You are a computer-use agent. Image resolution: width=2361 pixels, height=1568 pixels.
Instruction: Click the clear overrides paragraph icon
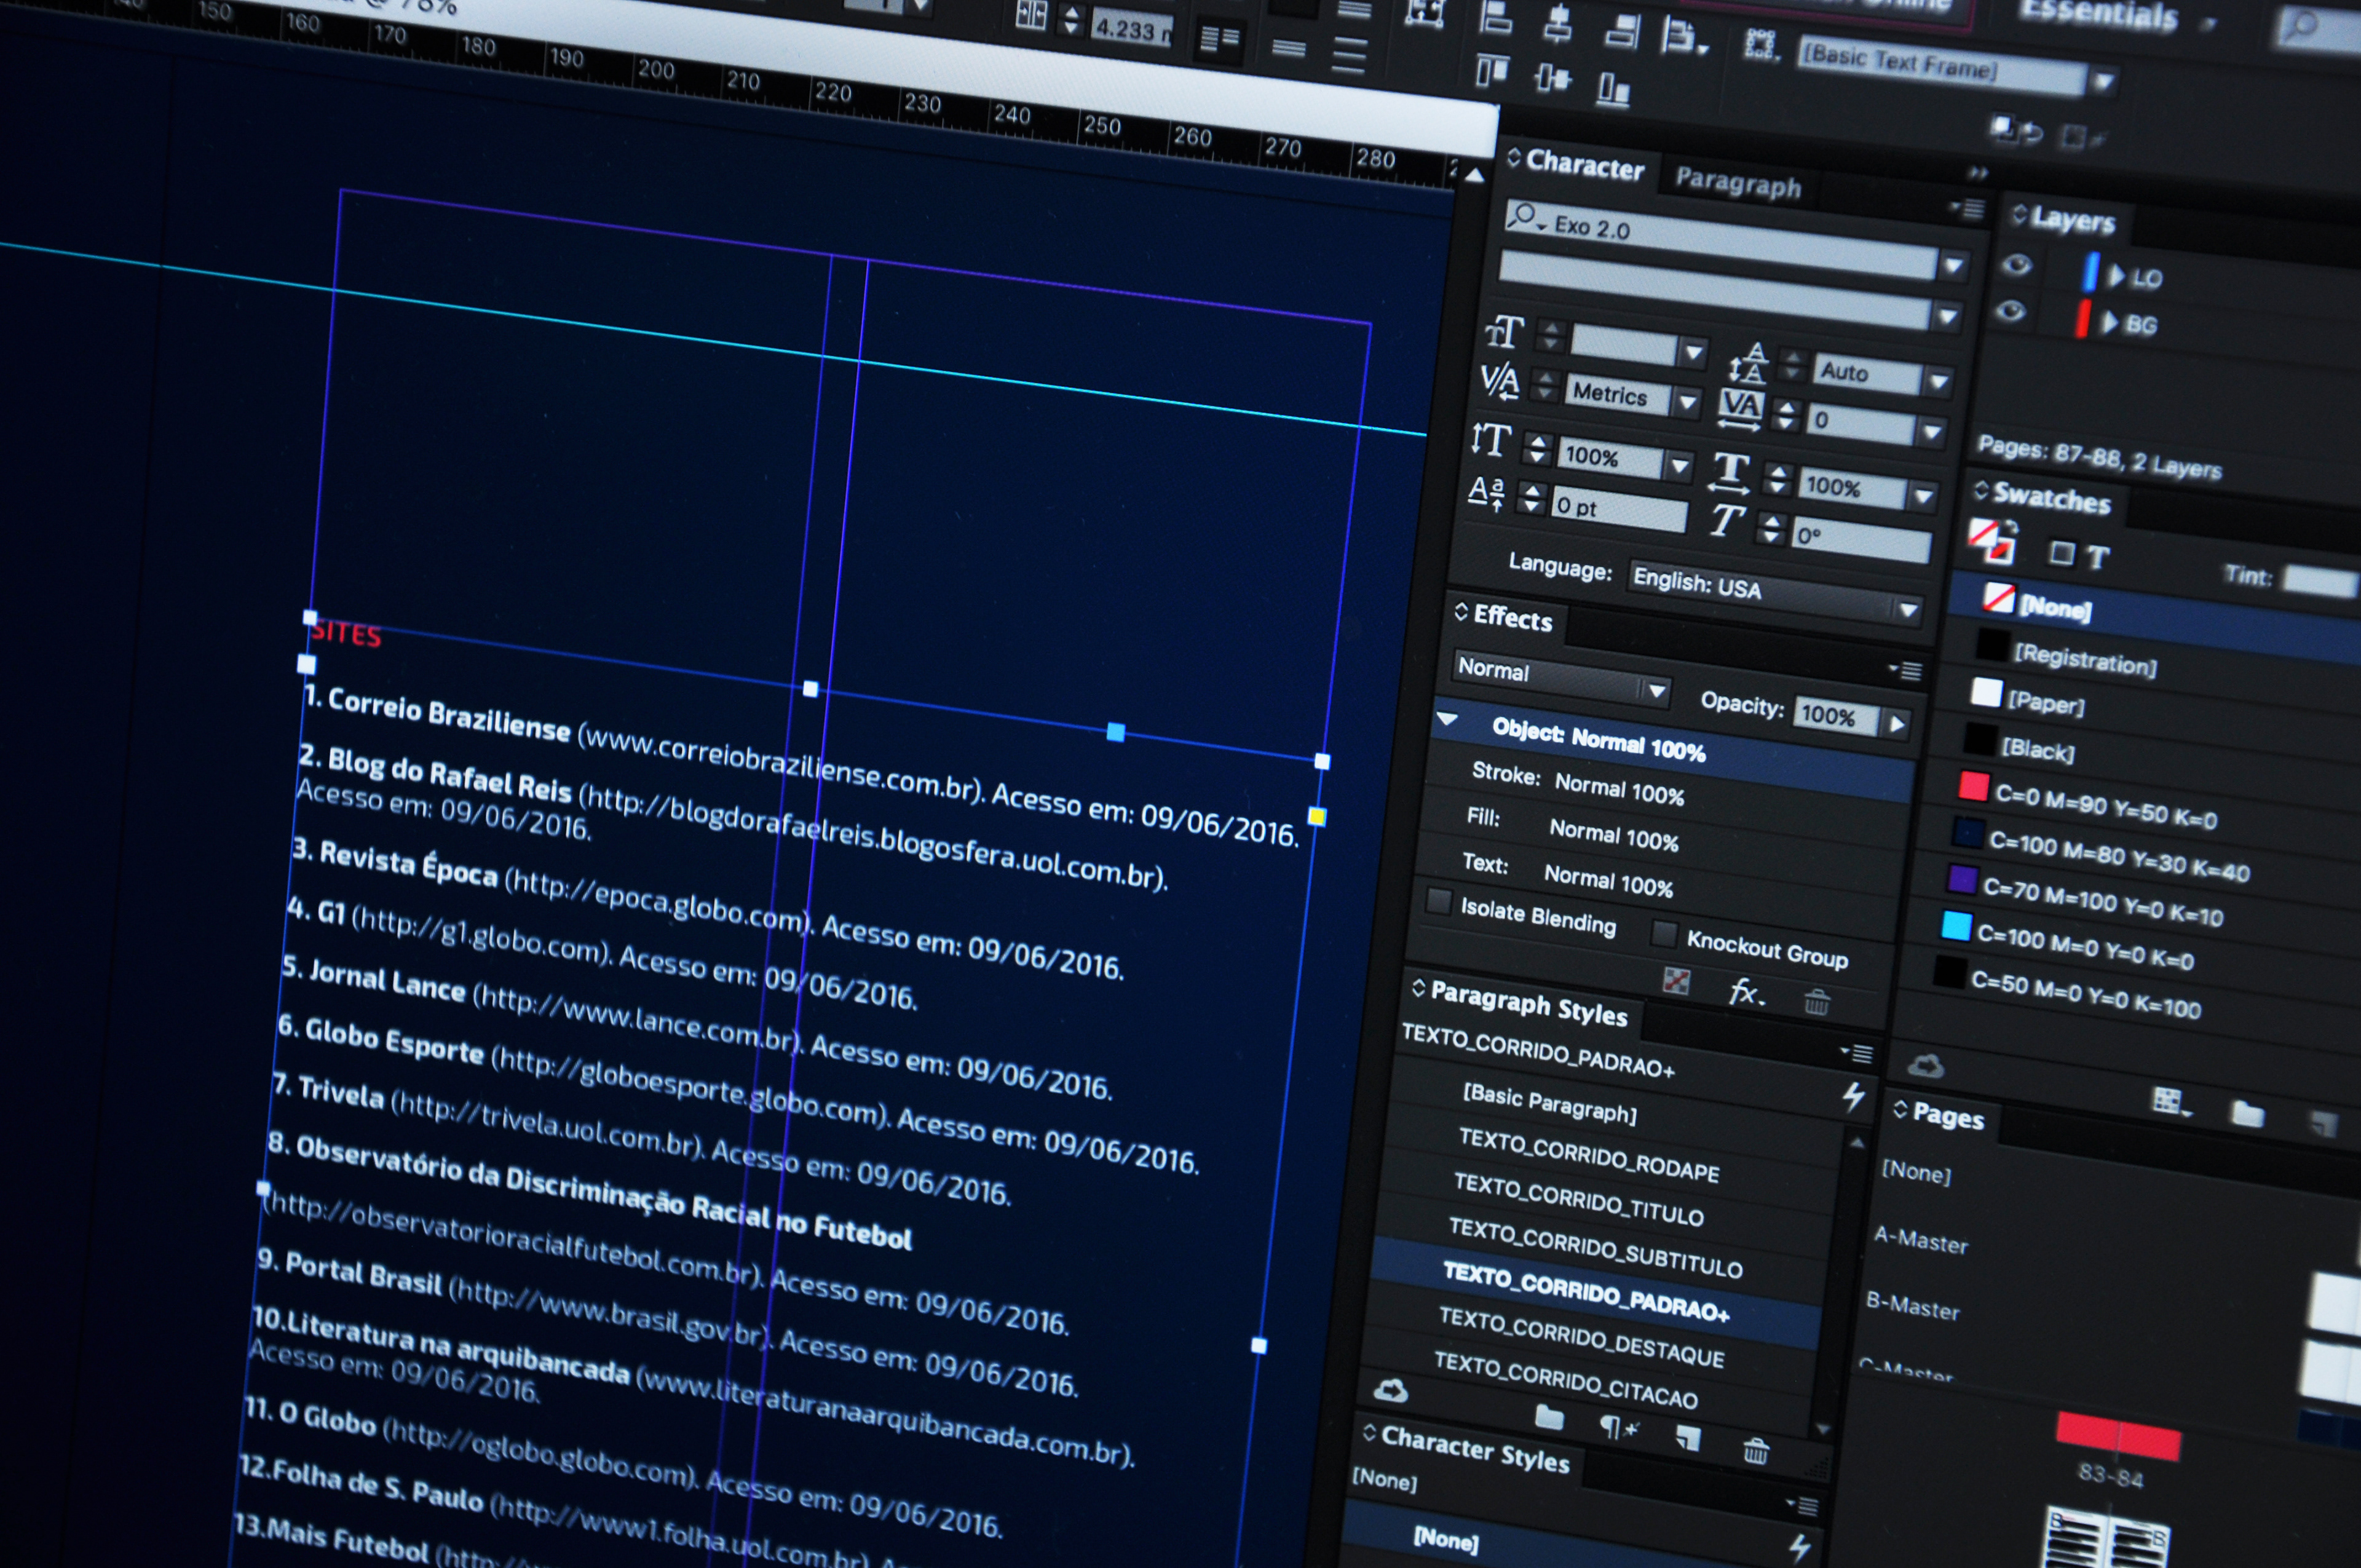click(1618, 1428)
